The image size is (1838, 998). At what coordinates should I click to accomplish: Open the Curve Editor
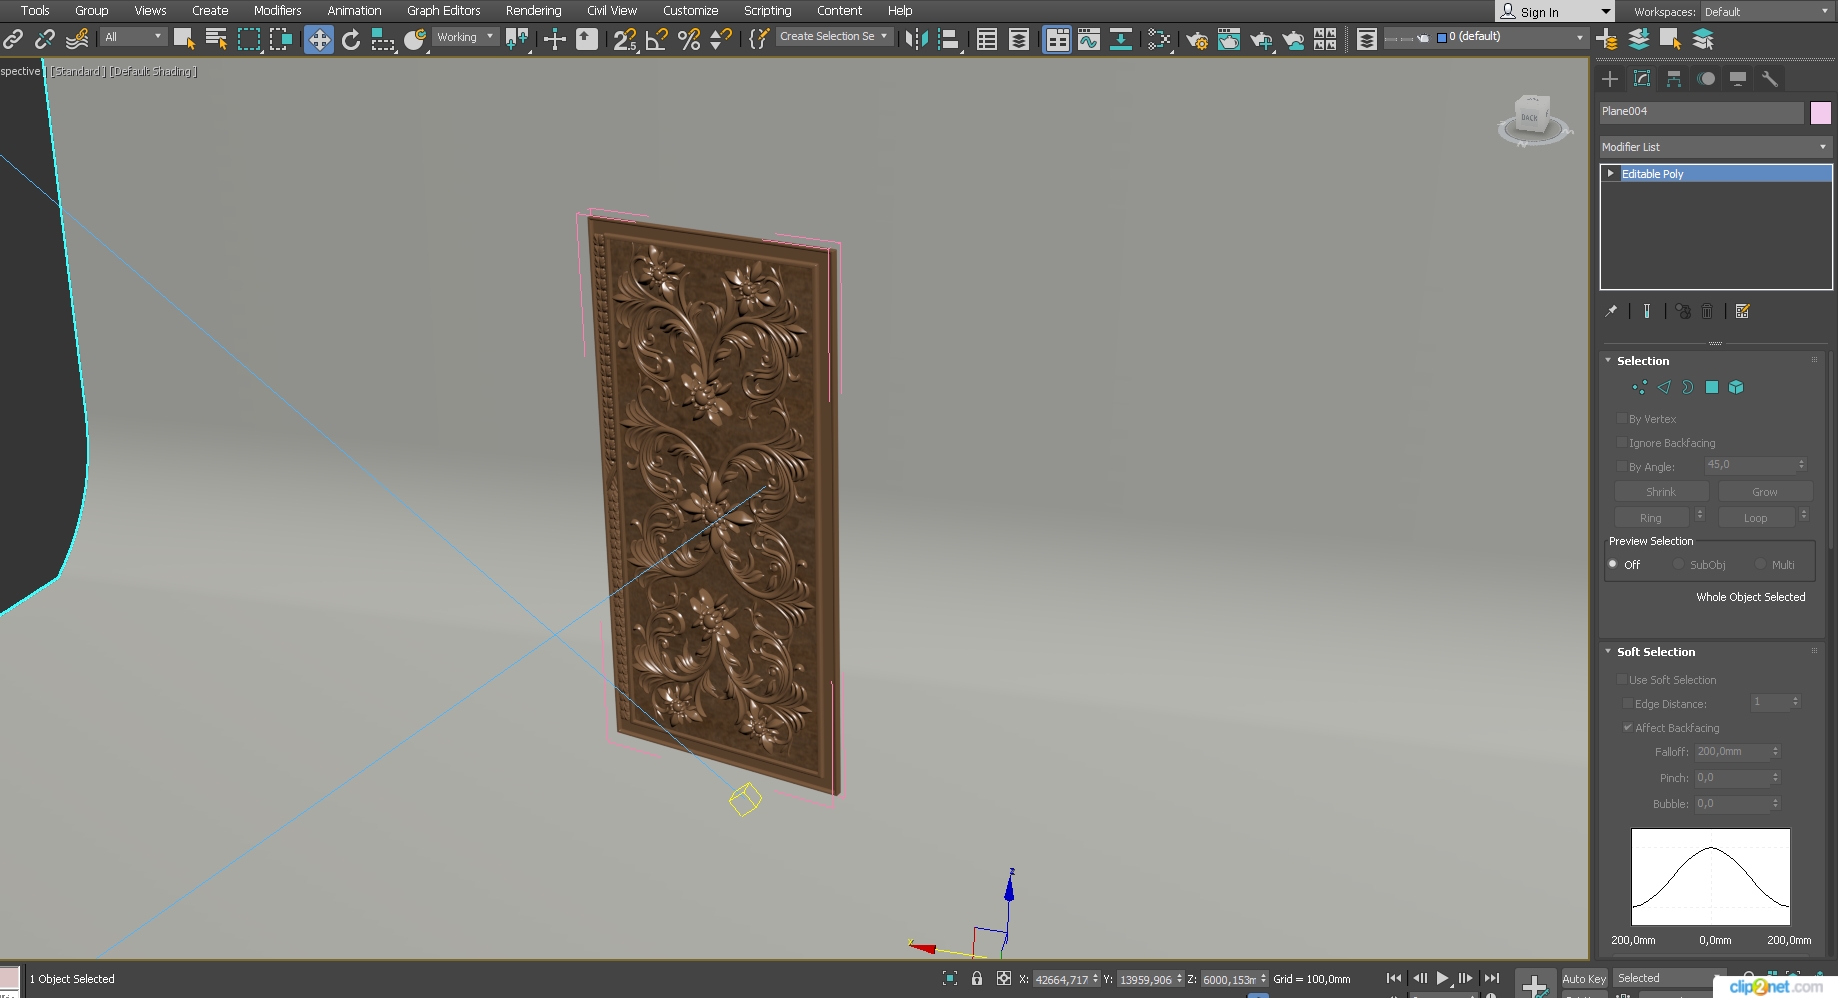tap(1089, 39)
